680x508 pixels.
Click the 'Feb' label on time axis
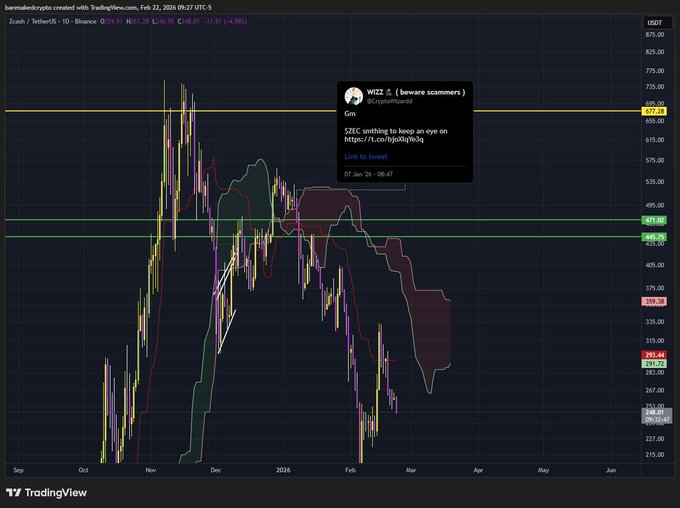click(x=350, y=470)
